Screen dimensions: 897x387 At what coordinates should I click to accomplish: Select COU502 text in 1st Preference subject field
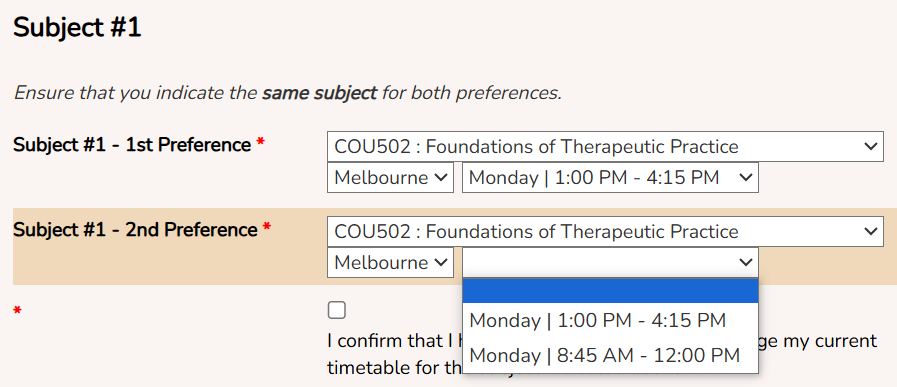[x=372, y=147]
